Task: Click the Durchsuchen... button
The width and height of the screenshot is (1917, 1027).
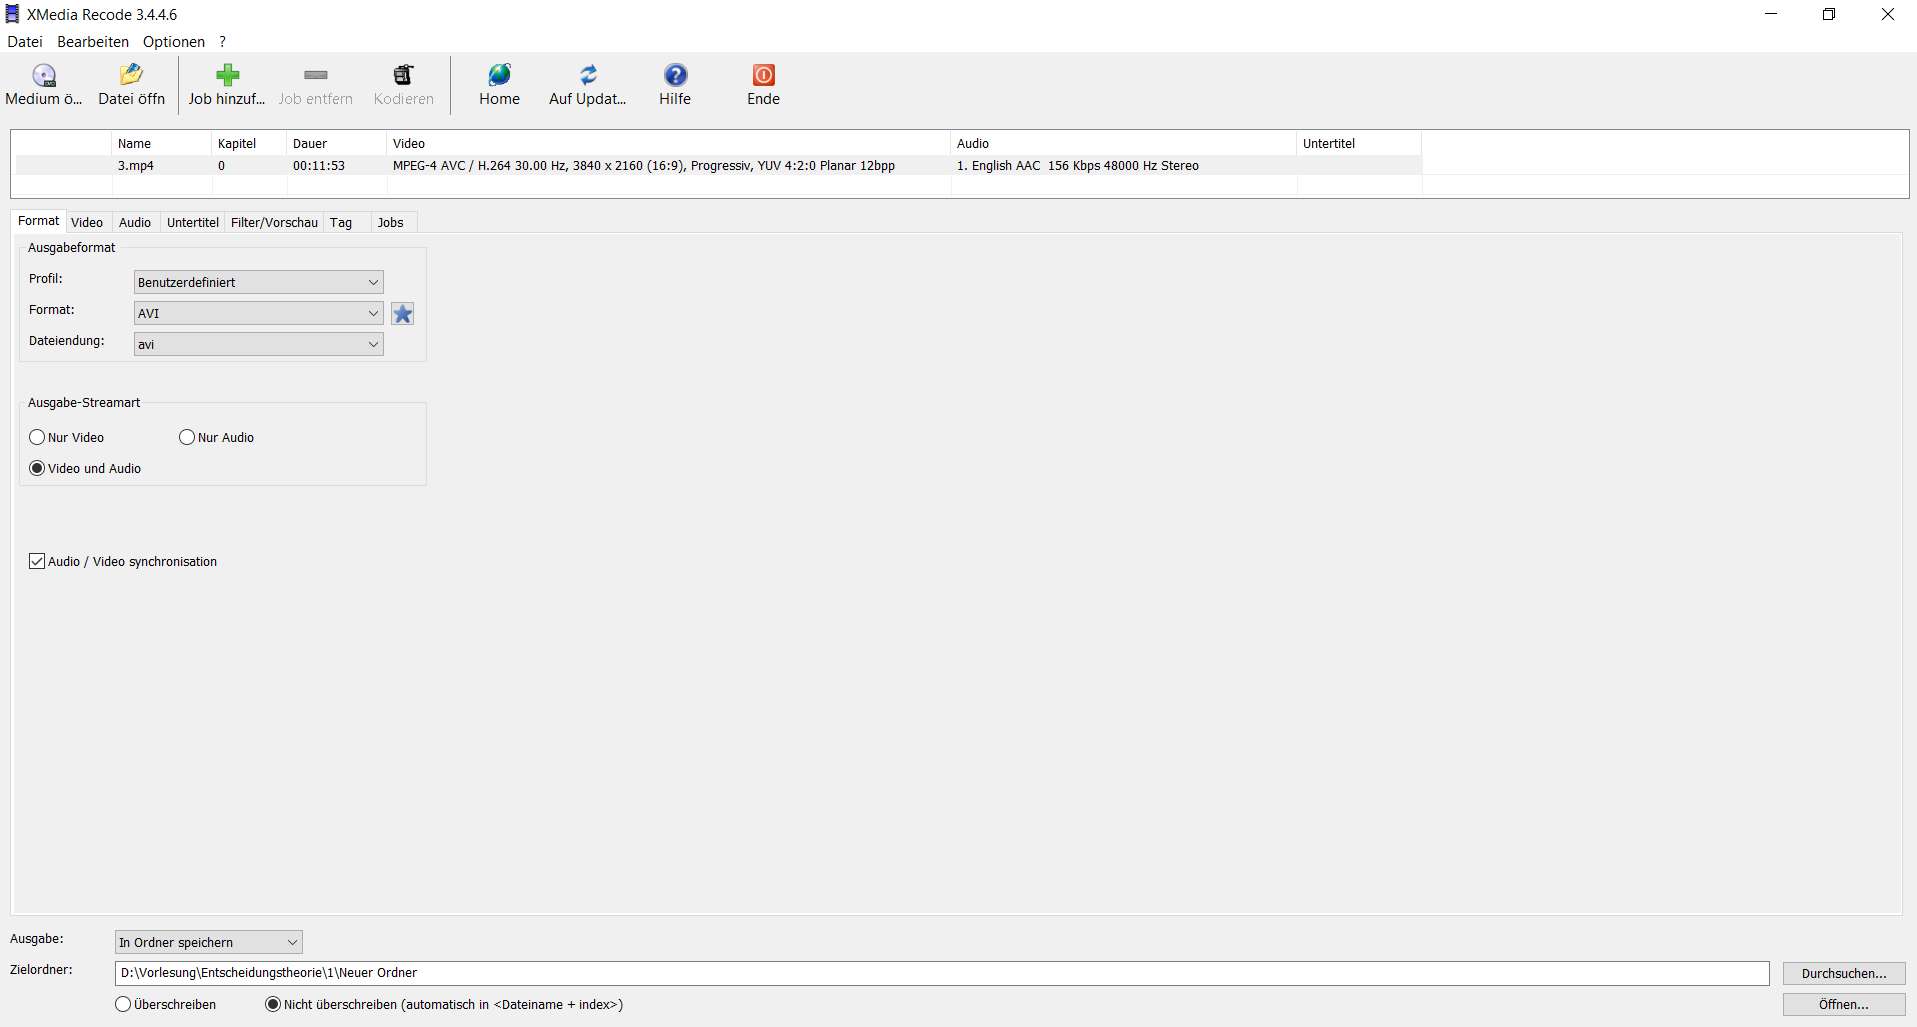Action: tap(1844, 973)
